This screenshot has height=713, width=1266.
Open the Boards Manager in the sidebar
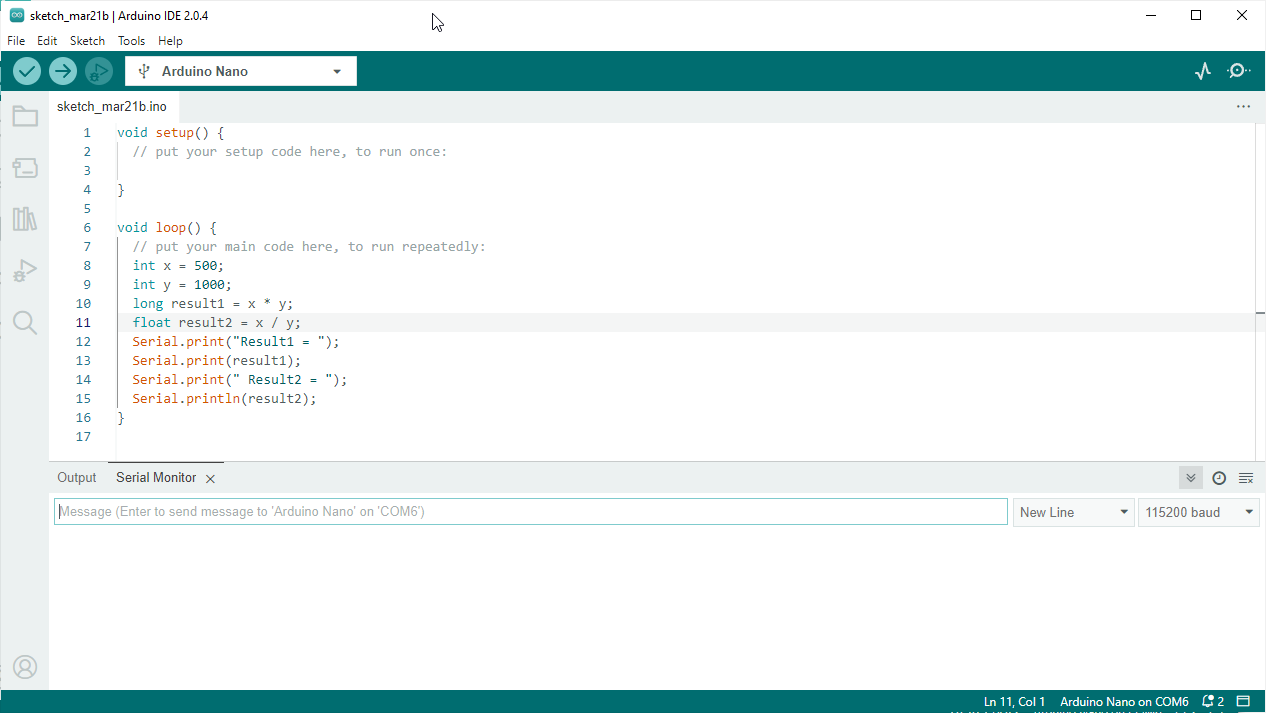pos(25,168)
